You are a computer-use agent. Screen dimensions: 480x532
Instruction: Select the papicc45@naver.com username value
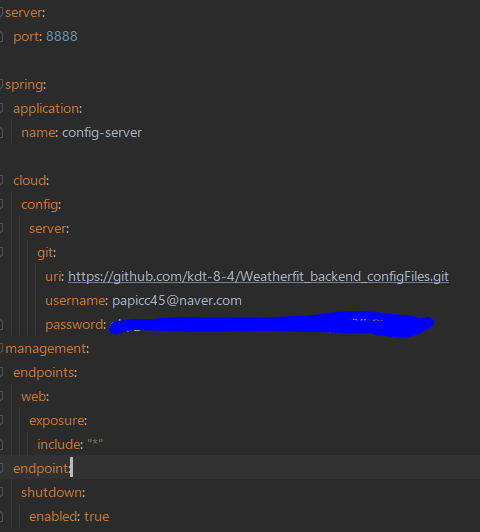pos(177,301)
